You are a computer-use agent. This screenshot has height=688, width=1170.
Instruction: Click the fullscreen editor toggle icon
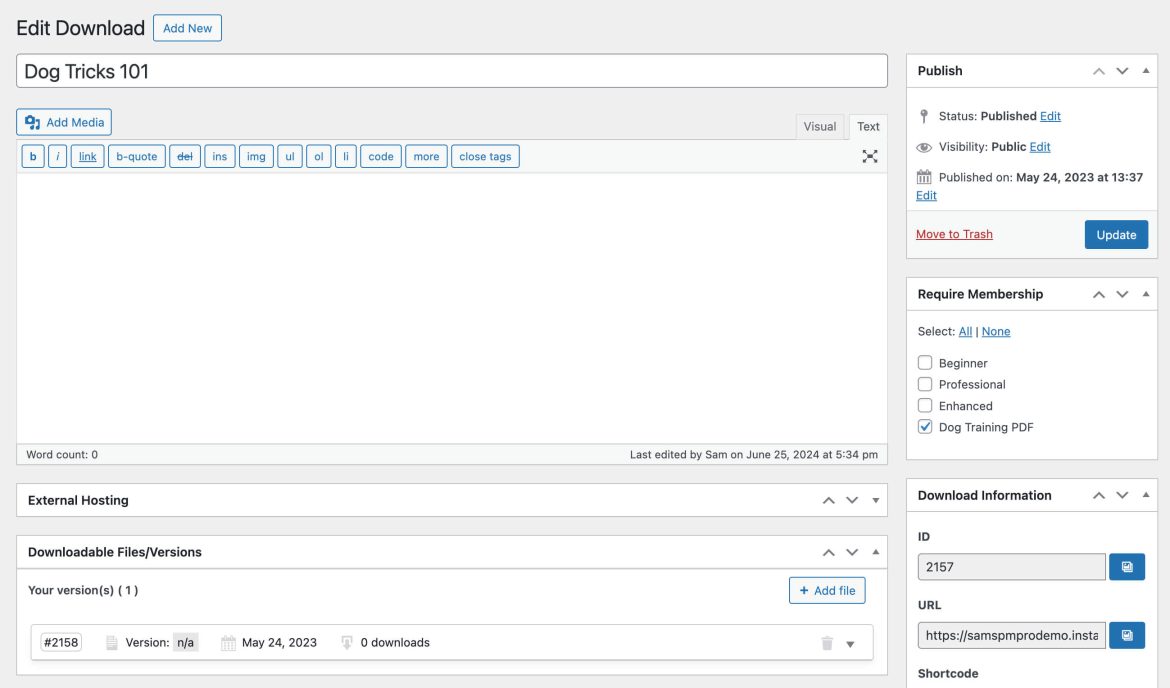pyautogui.click(x=870, y=156)
